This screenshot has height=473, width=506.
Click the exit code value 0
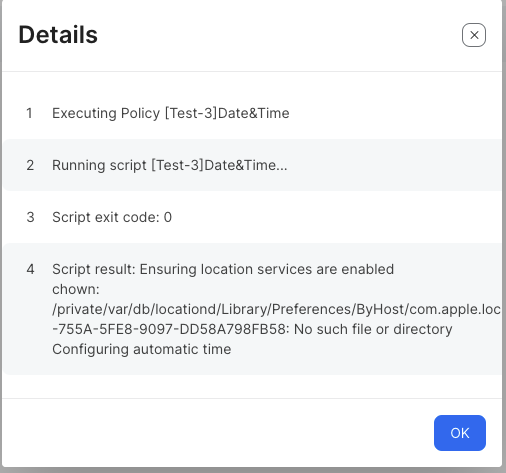click(168, 217)
